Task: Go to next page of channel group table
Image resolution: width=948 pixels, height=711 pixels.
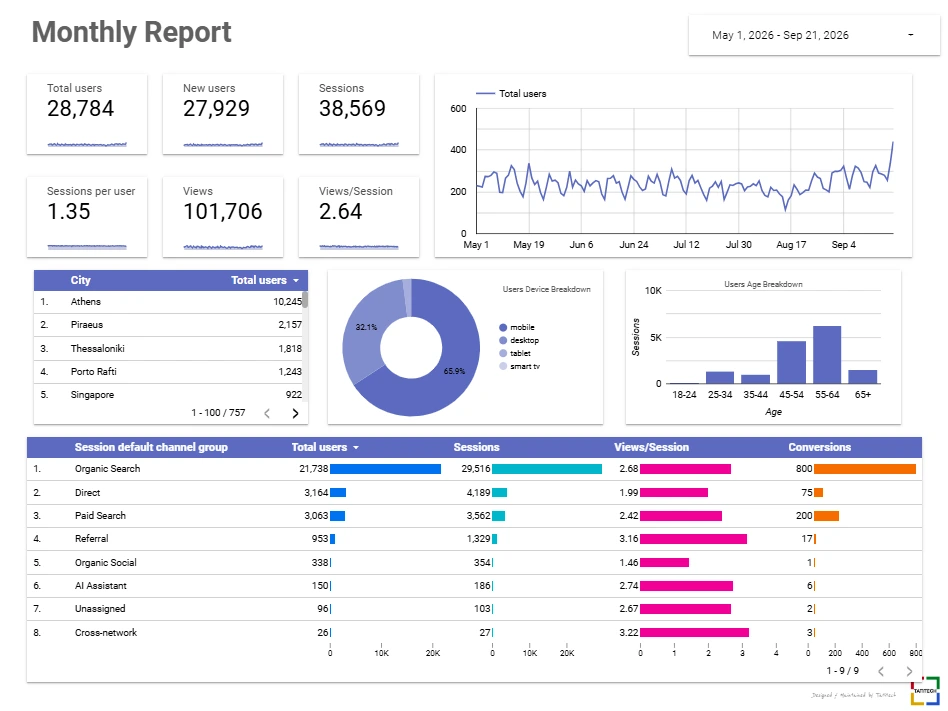Action: click(909, 671)
